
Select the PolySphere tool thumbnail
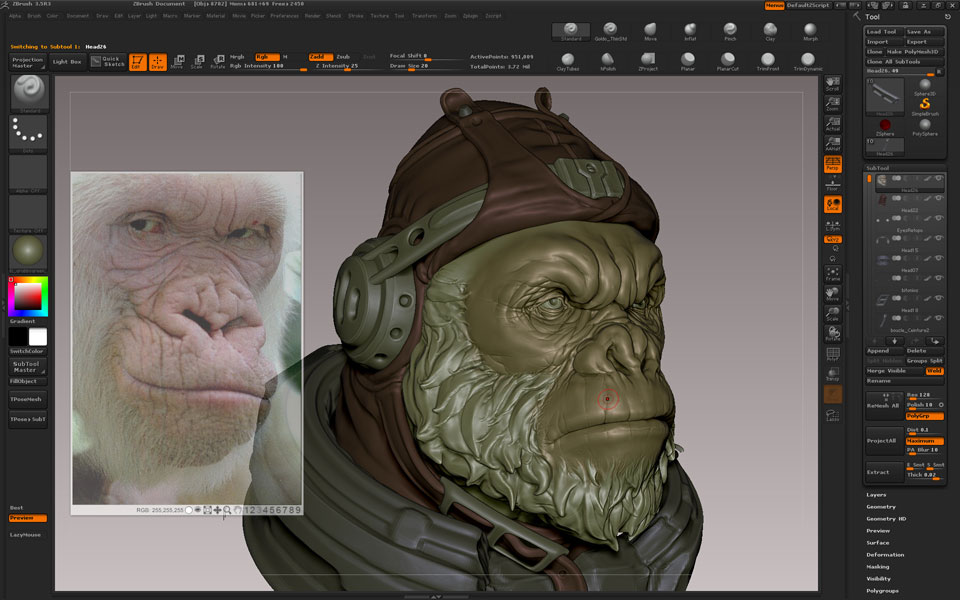coord(925,126)
